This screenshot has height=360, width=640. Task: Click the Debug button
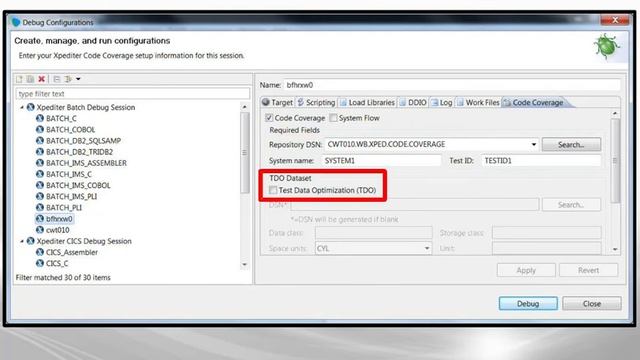point(528,304)
